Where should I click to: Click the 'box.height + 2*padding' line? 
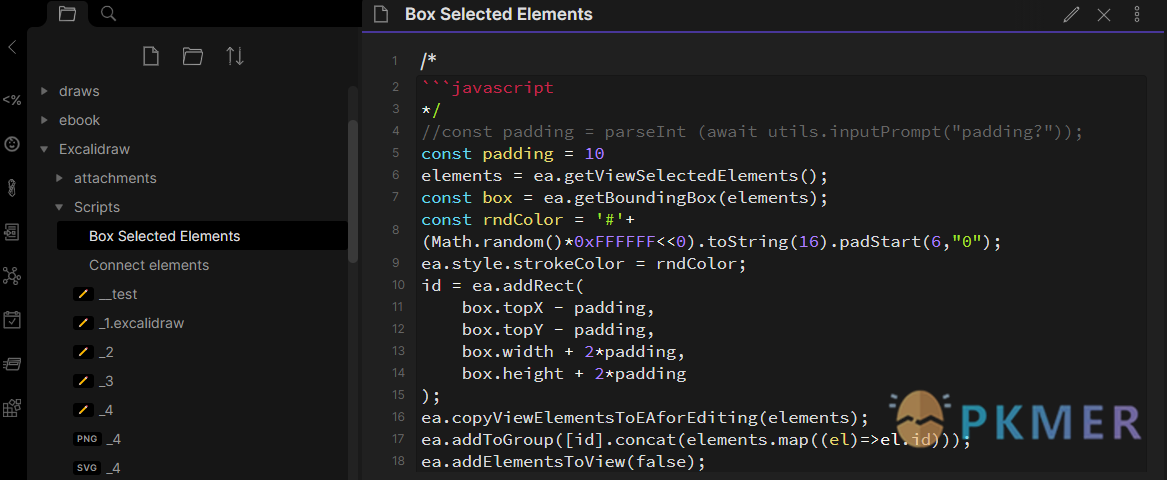pos(573,373)
